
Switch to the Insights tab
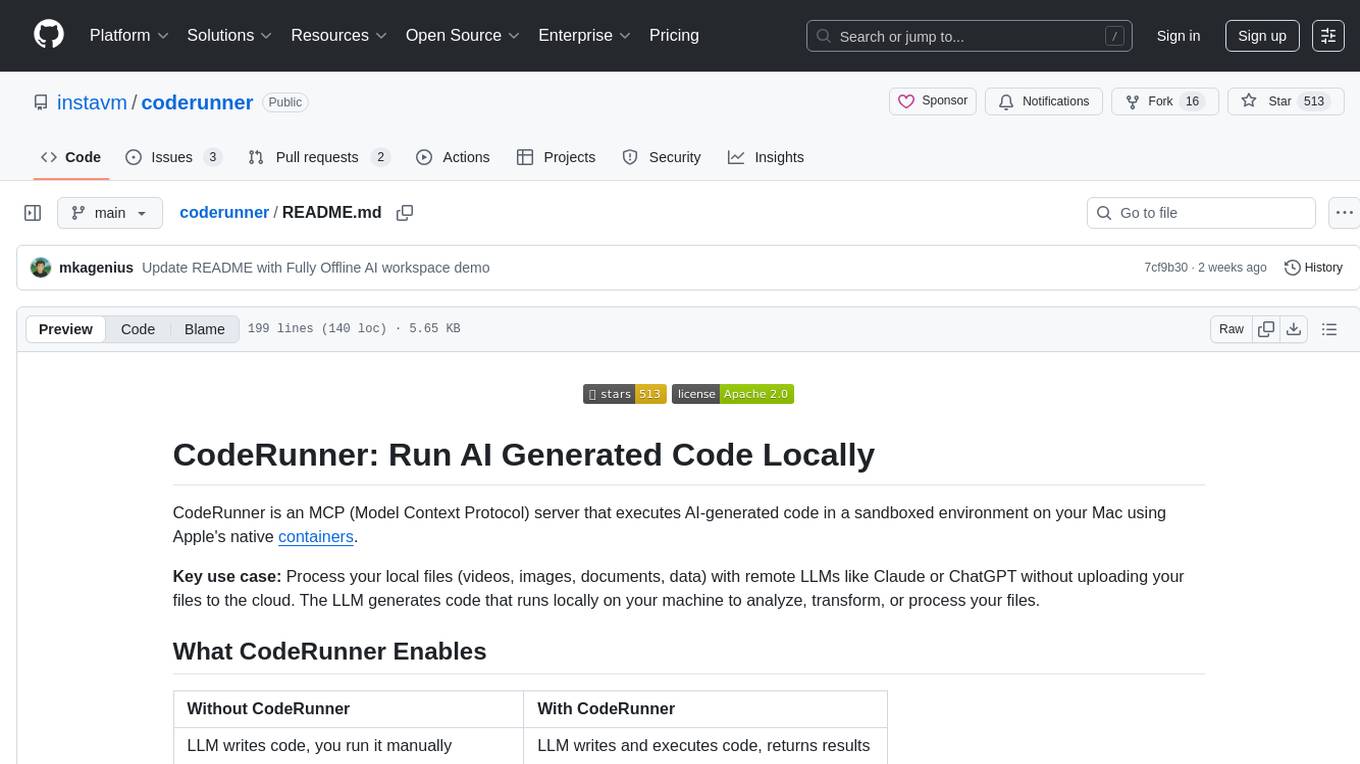766,157
